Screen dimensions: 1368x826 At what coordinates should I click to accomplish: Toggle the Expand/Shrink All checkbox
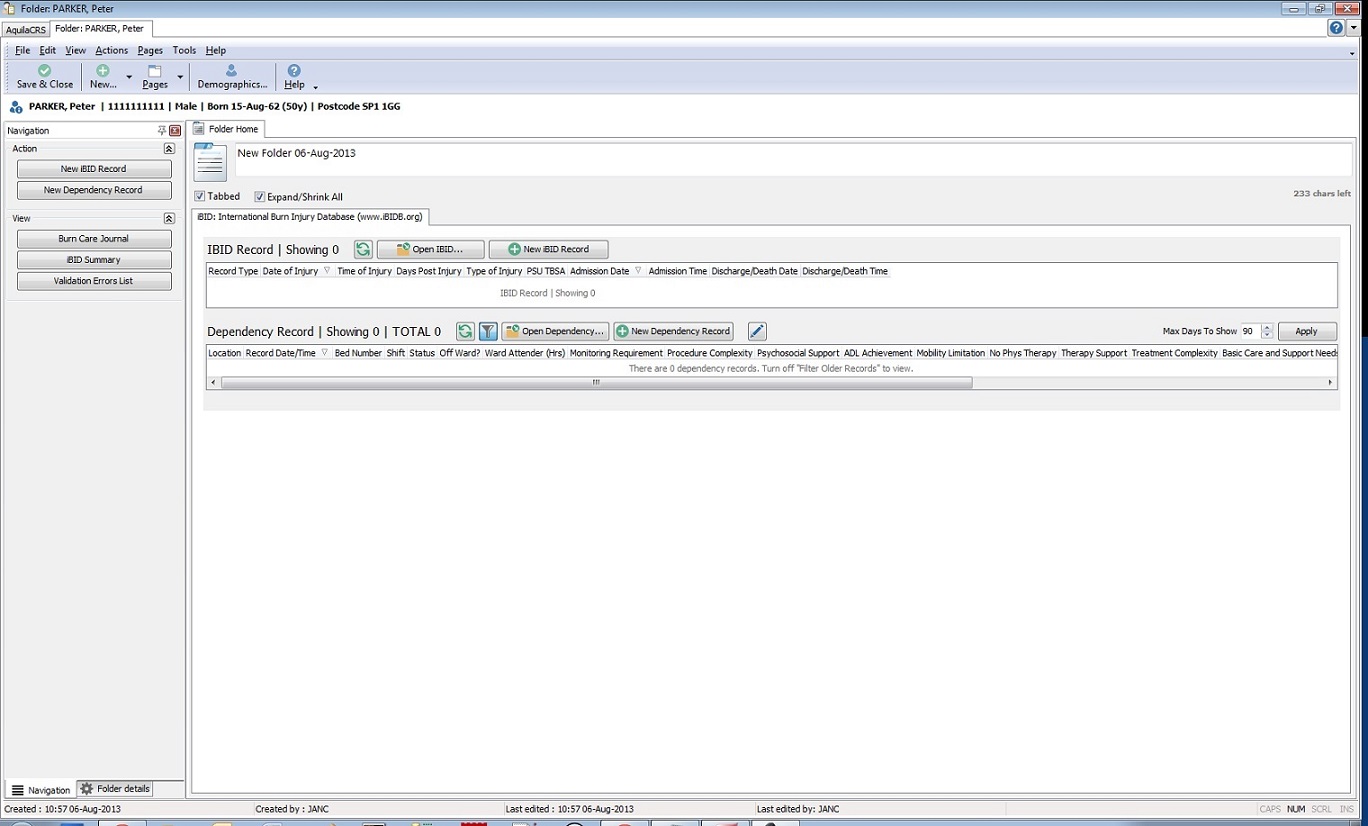[x=260, y=197]
